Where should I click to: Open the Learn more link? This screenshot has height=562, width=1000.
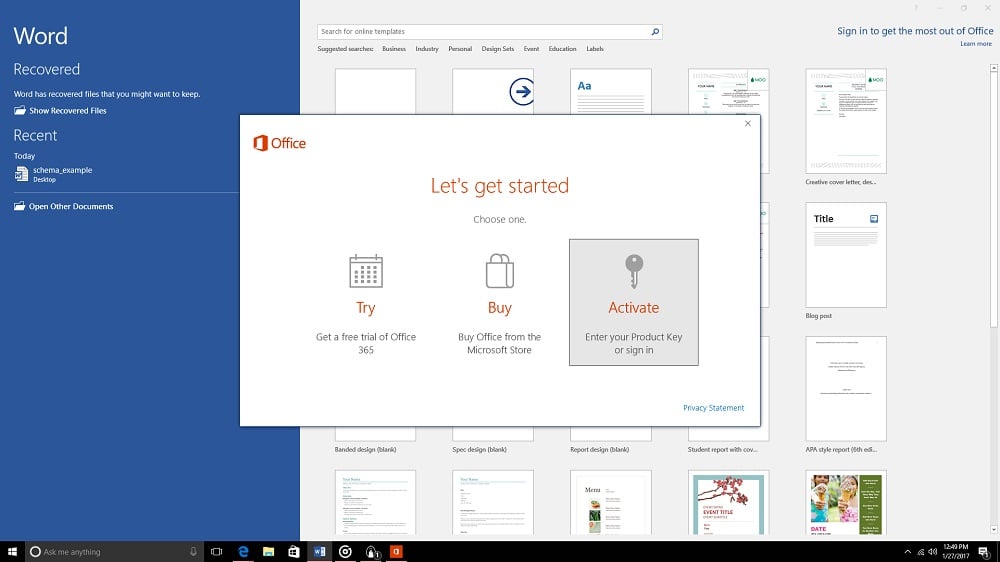(976, 43)
